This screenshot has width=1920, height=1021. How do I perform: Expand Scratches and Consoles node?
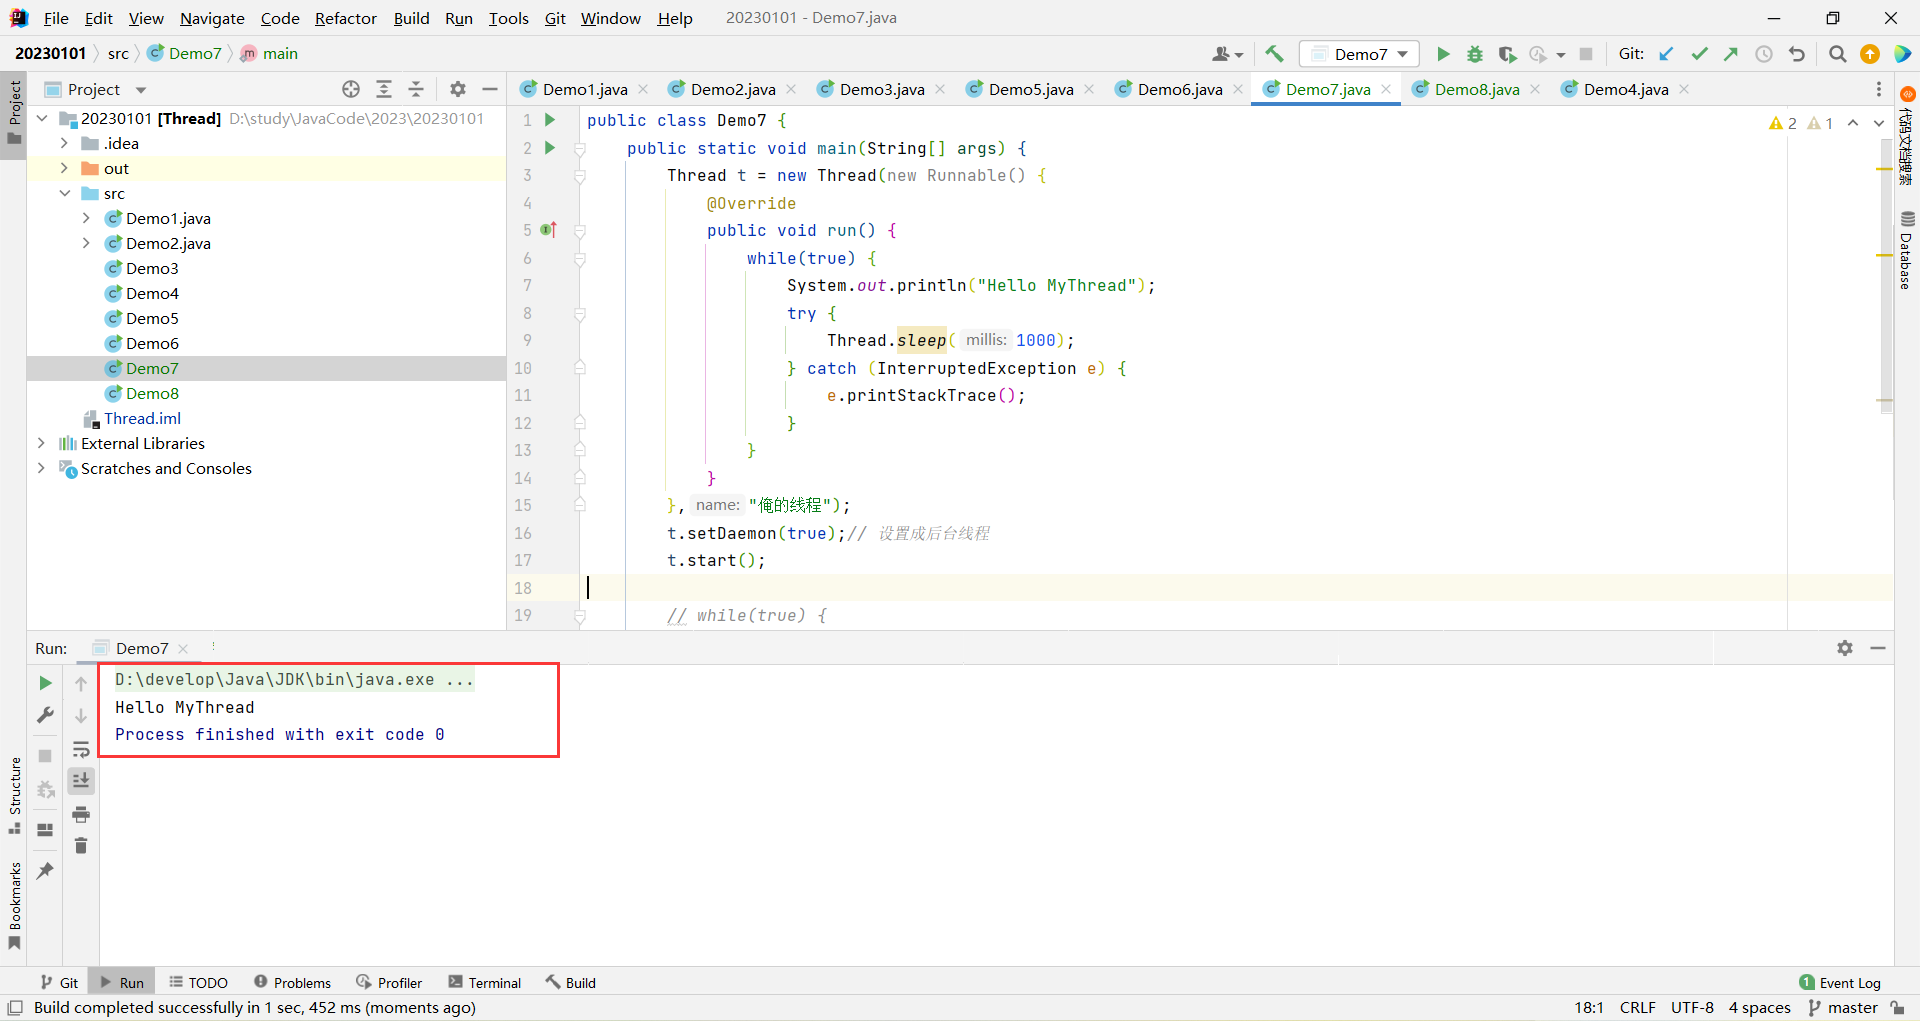41,468
